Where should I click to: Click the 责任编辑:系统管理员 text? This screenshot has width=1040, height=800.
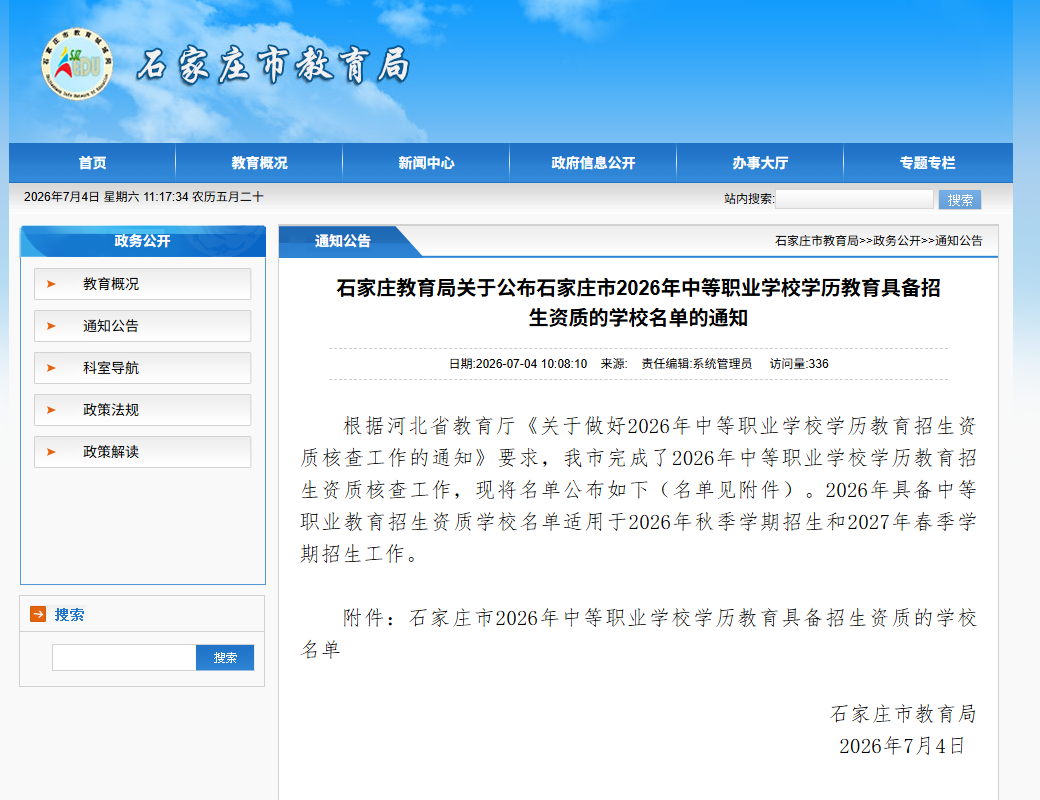[x=696, y=364]
